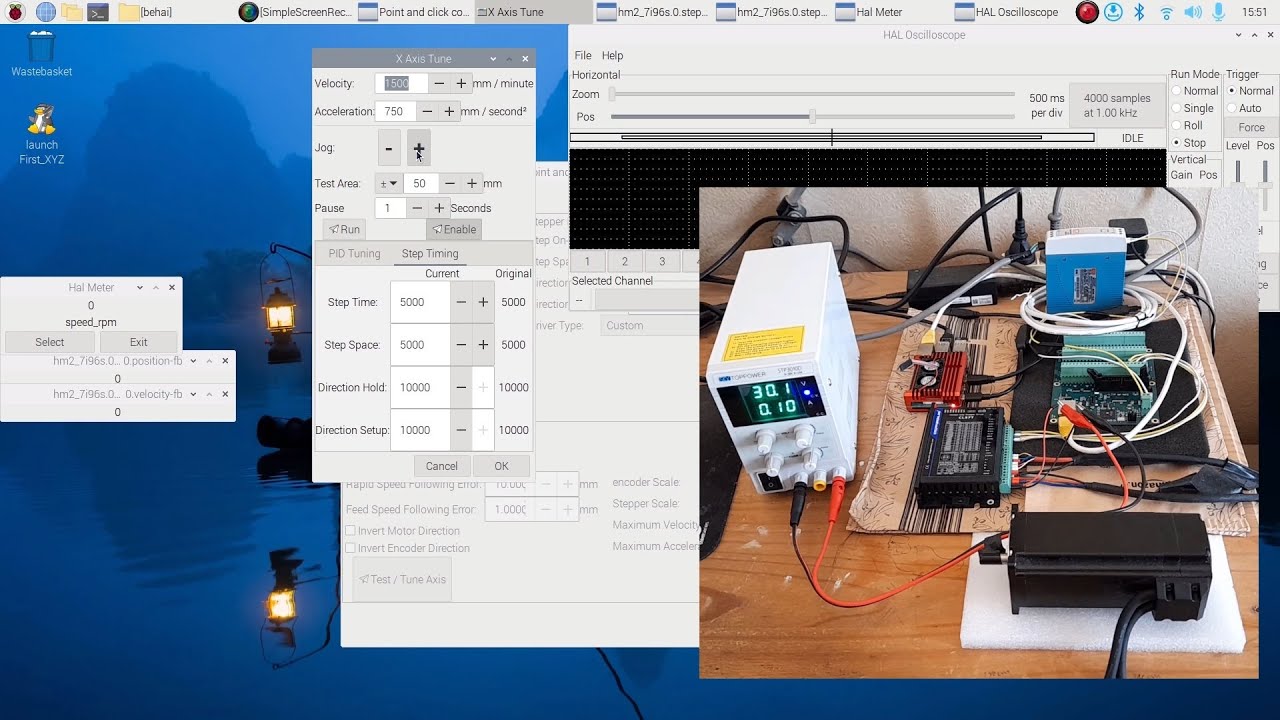This screenshot has width=1280, height=720.
Task: Click the microphone tray icon
Action: click(x=1218, y=12)
